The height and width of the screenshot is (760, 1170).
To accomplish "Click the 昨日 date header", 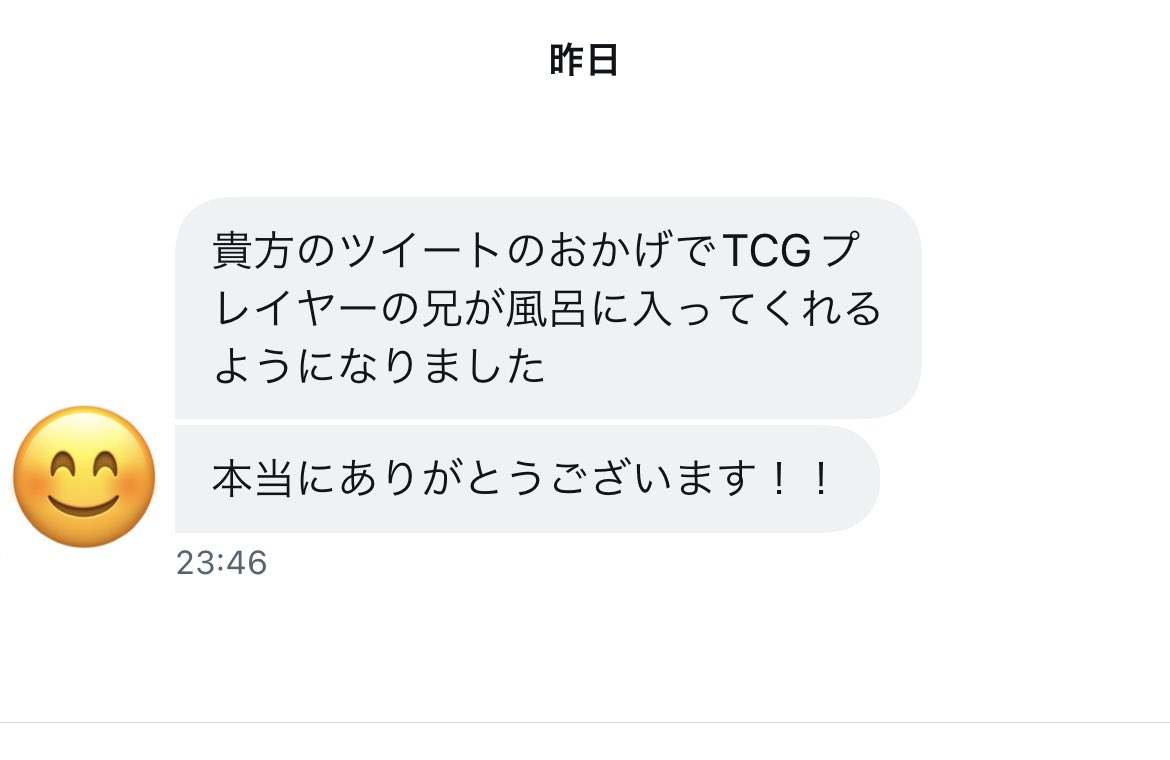I will (584, 60).
